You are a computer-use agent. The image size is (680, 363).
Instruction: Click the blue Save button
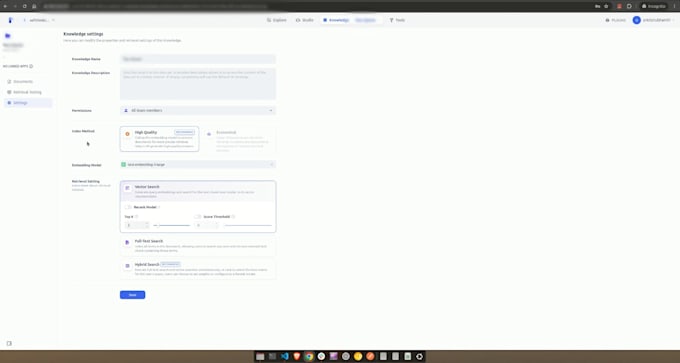(x=132, y=295)
